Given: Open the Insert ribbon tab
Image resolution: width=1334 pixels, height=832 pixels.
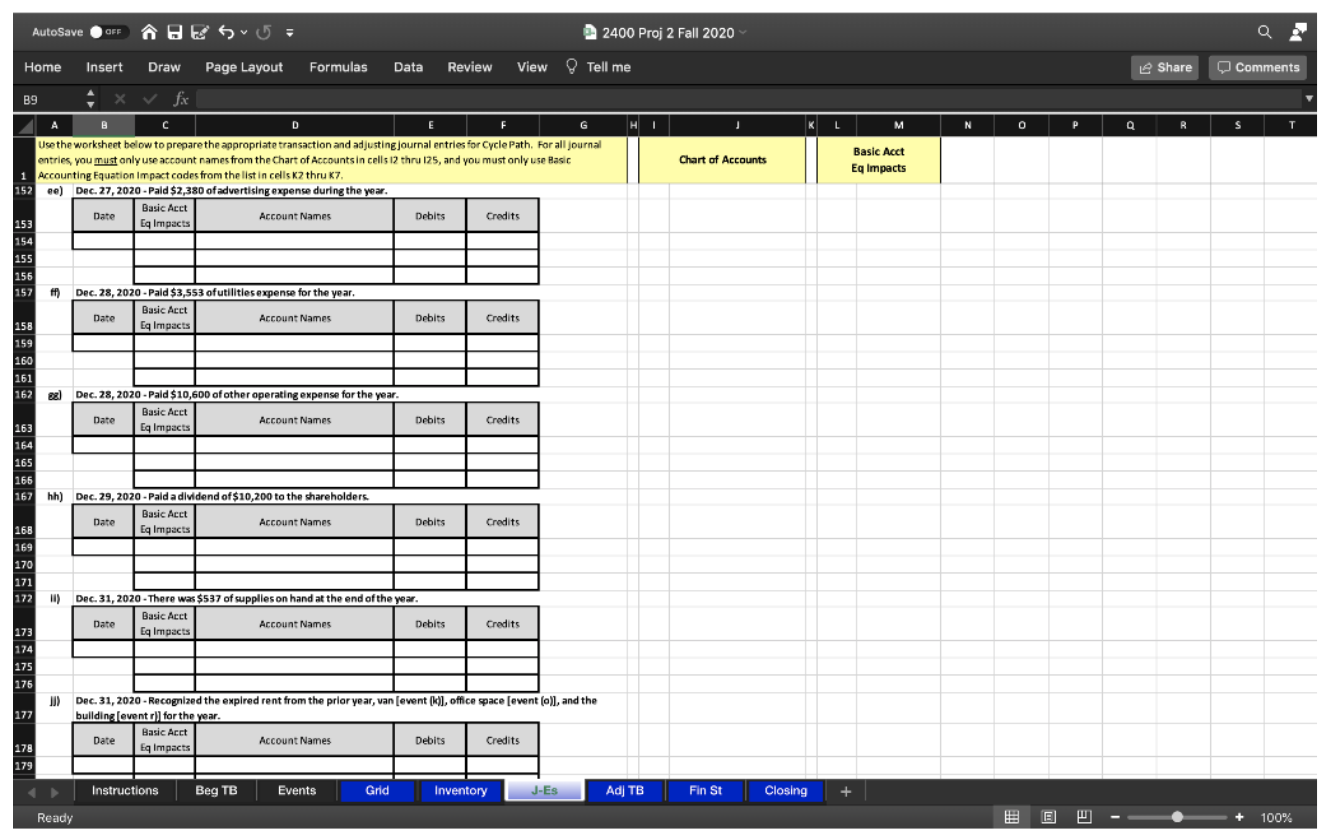Looking at the screenshot, I should 105,67.
